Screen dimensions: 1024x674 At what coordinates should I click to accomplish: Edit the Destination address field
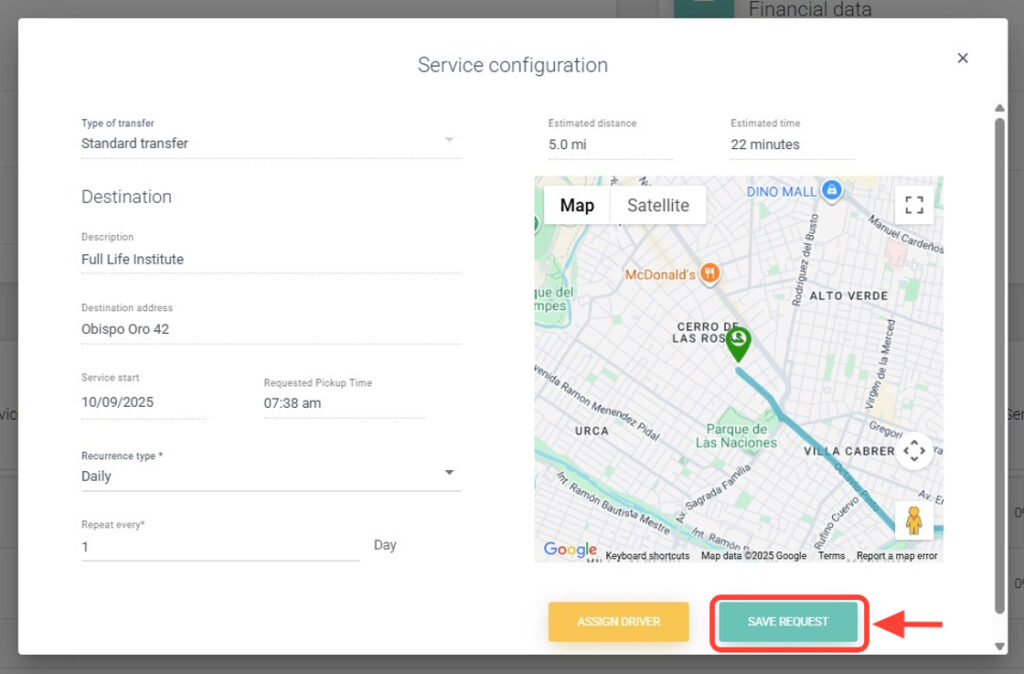pos(270,329)
